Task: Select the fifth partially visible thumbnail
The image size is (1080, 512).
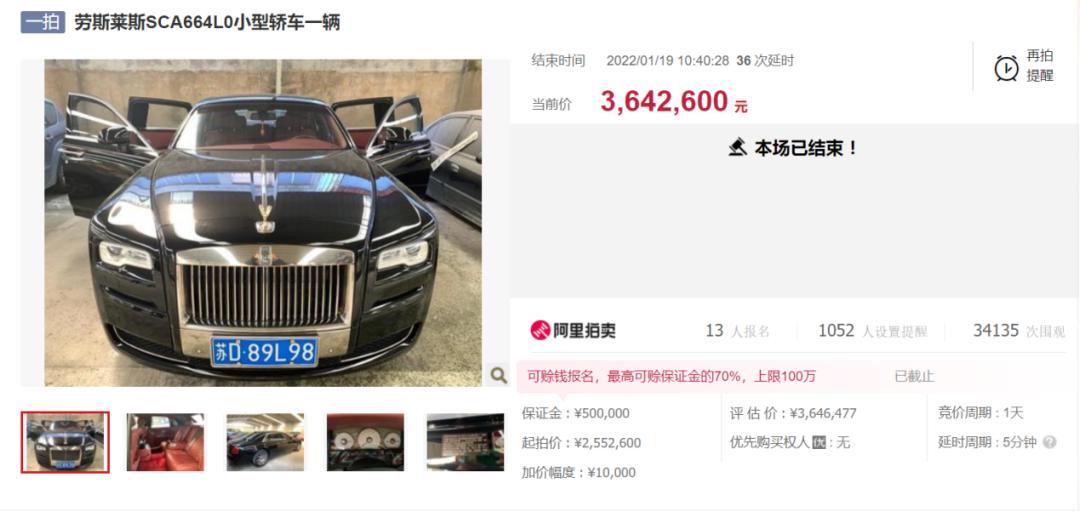Action: (x=465, y=442)
